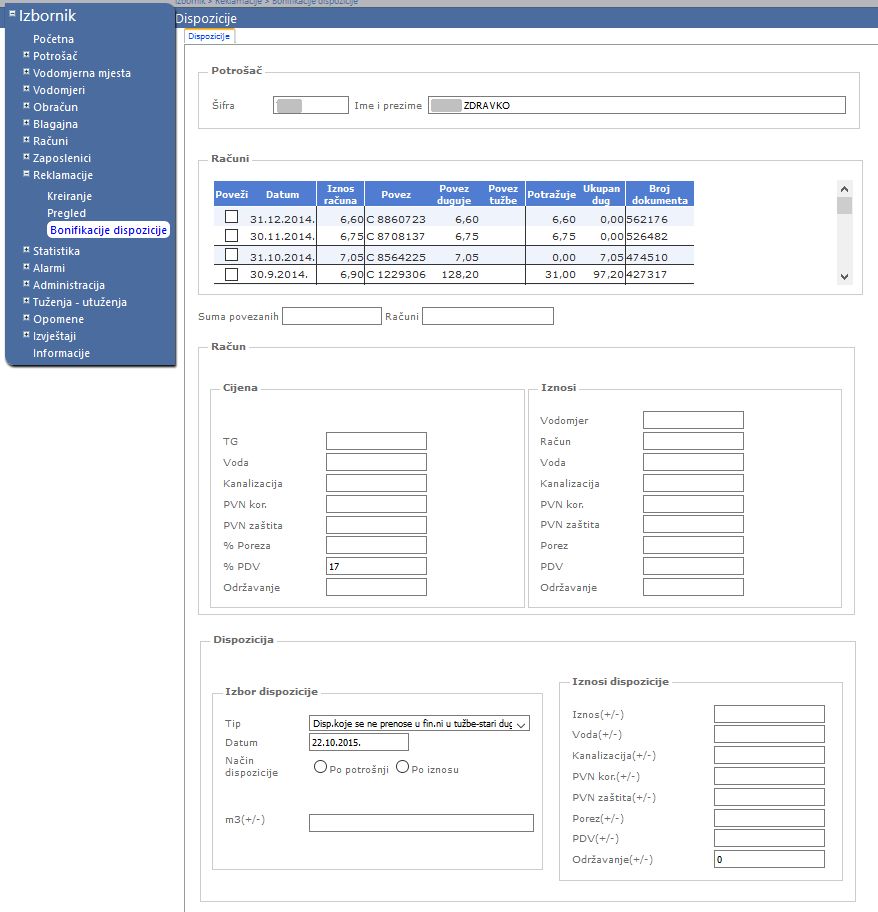Click document number 427317
Image resolution: width=878 pixels, height=912 pixels.
(x=647, y=274)
